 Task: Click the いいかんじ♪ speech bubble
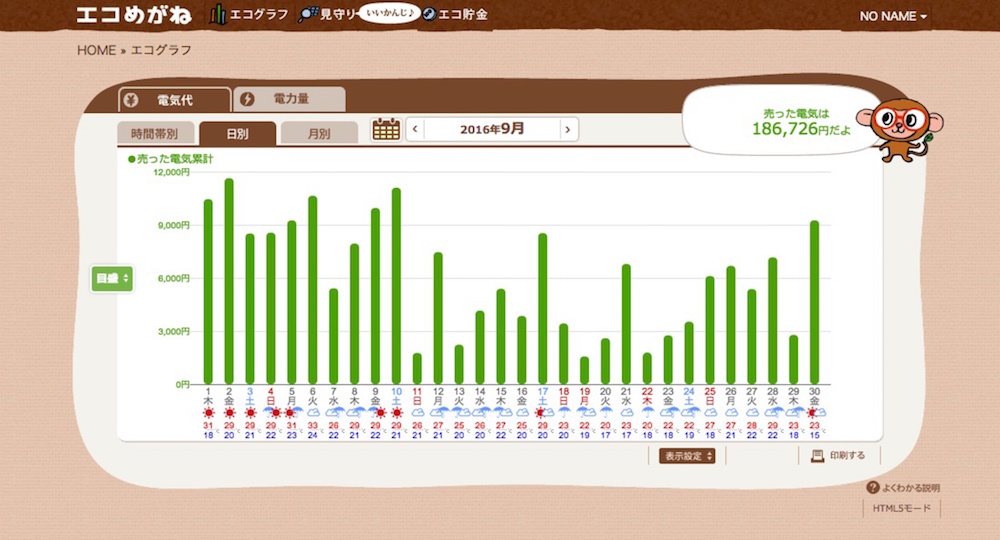click(x=389, y=13)
